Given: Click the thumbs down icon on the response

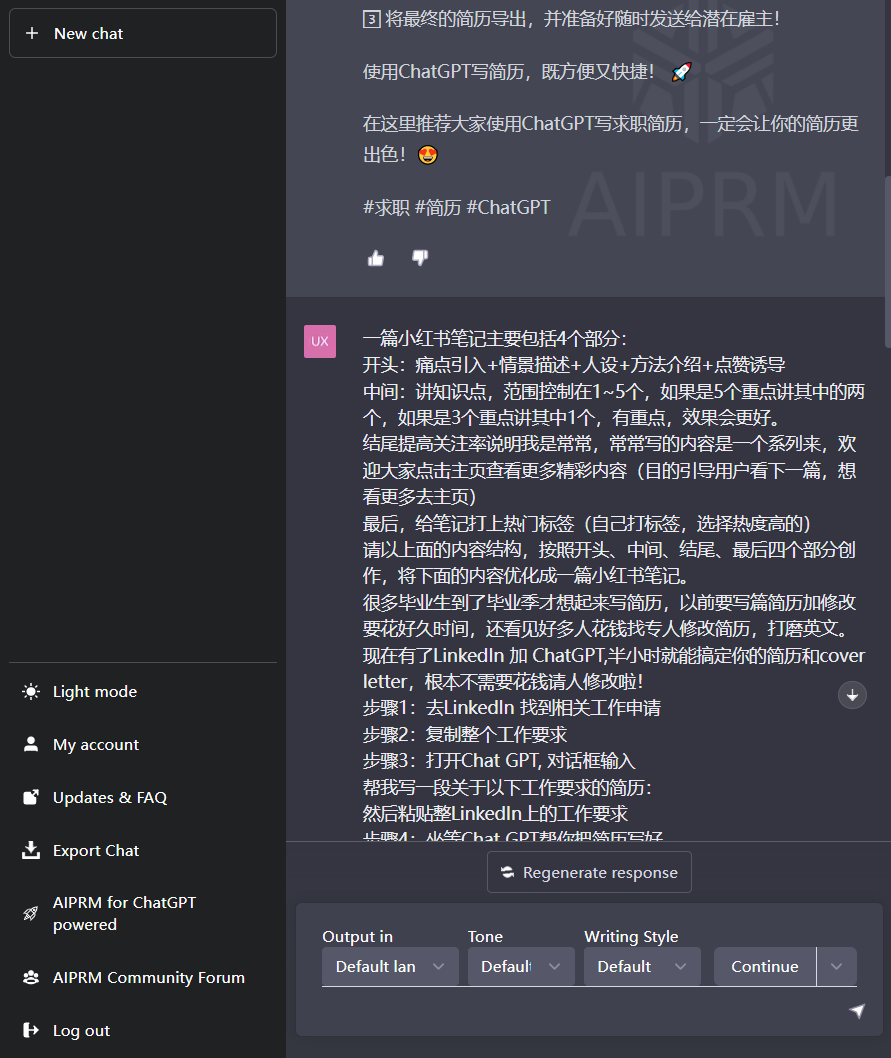Looking at the screenshot, I should (x=420, y=258).
